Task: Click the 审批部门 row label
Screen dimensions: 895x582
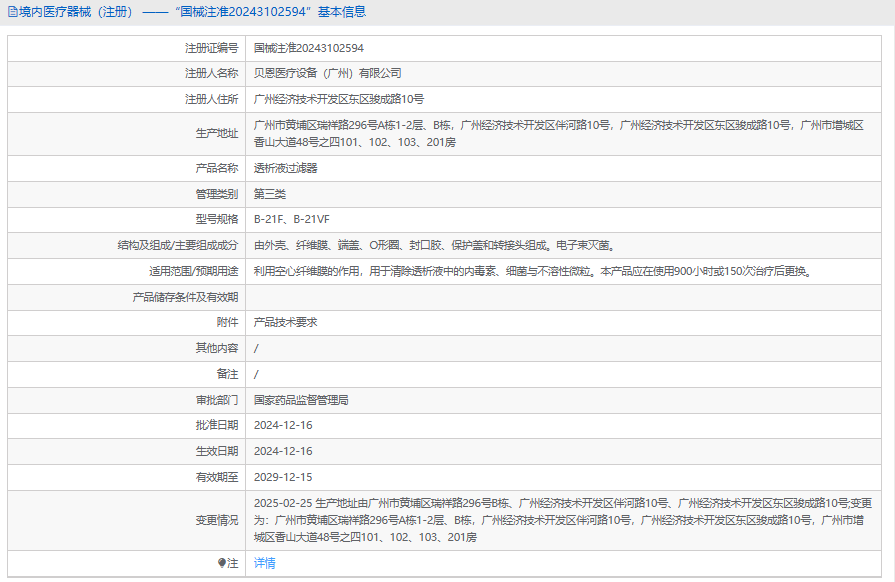Action: point(217,400)
